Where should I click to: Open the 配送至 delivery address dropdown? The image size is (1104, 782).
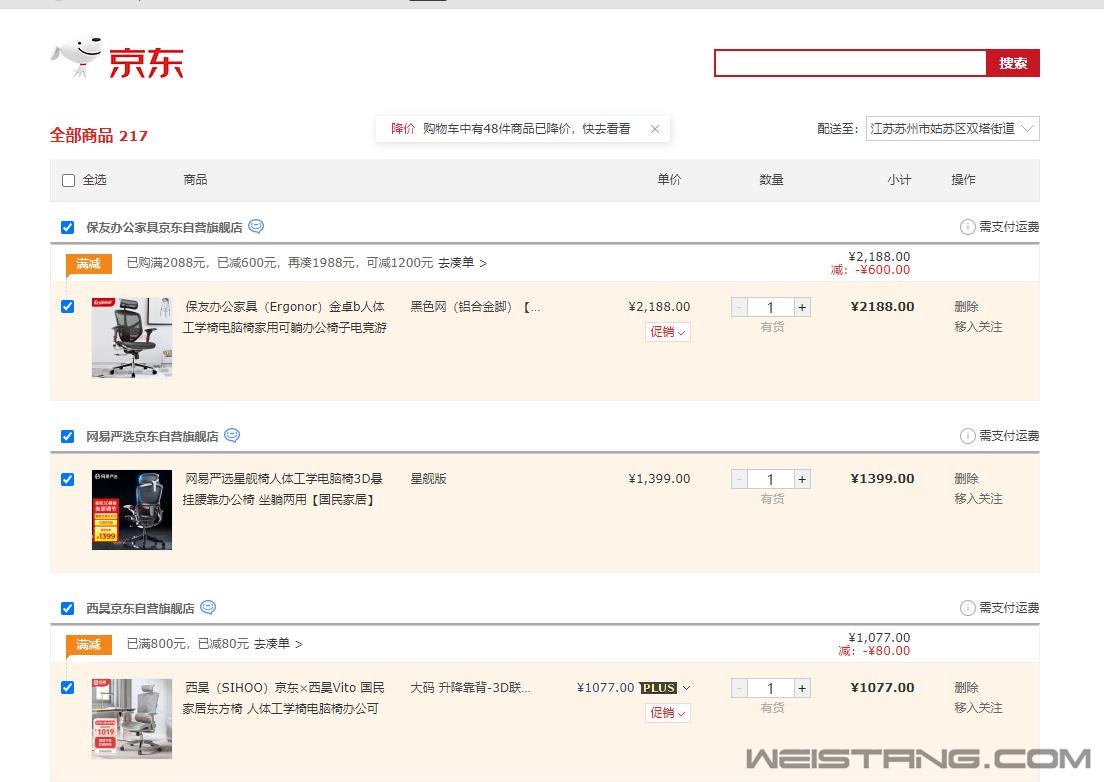click(x=952, y=129)
